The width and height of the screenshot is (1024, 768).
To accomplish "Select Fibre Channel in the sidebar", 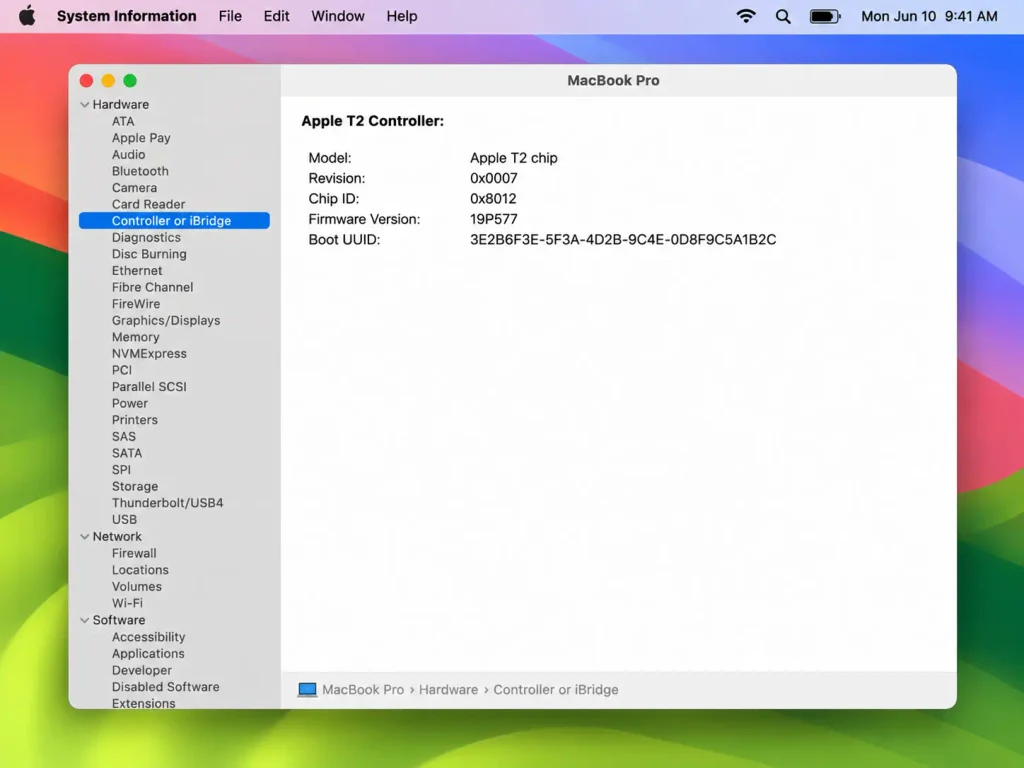I will pyautogui.click(x=152, y=287).
